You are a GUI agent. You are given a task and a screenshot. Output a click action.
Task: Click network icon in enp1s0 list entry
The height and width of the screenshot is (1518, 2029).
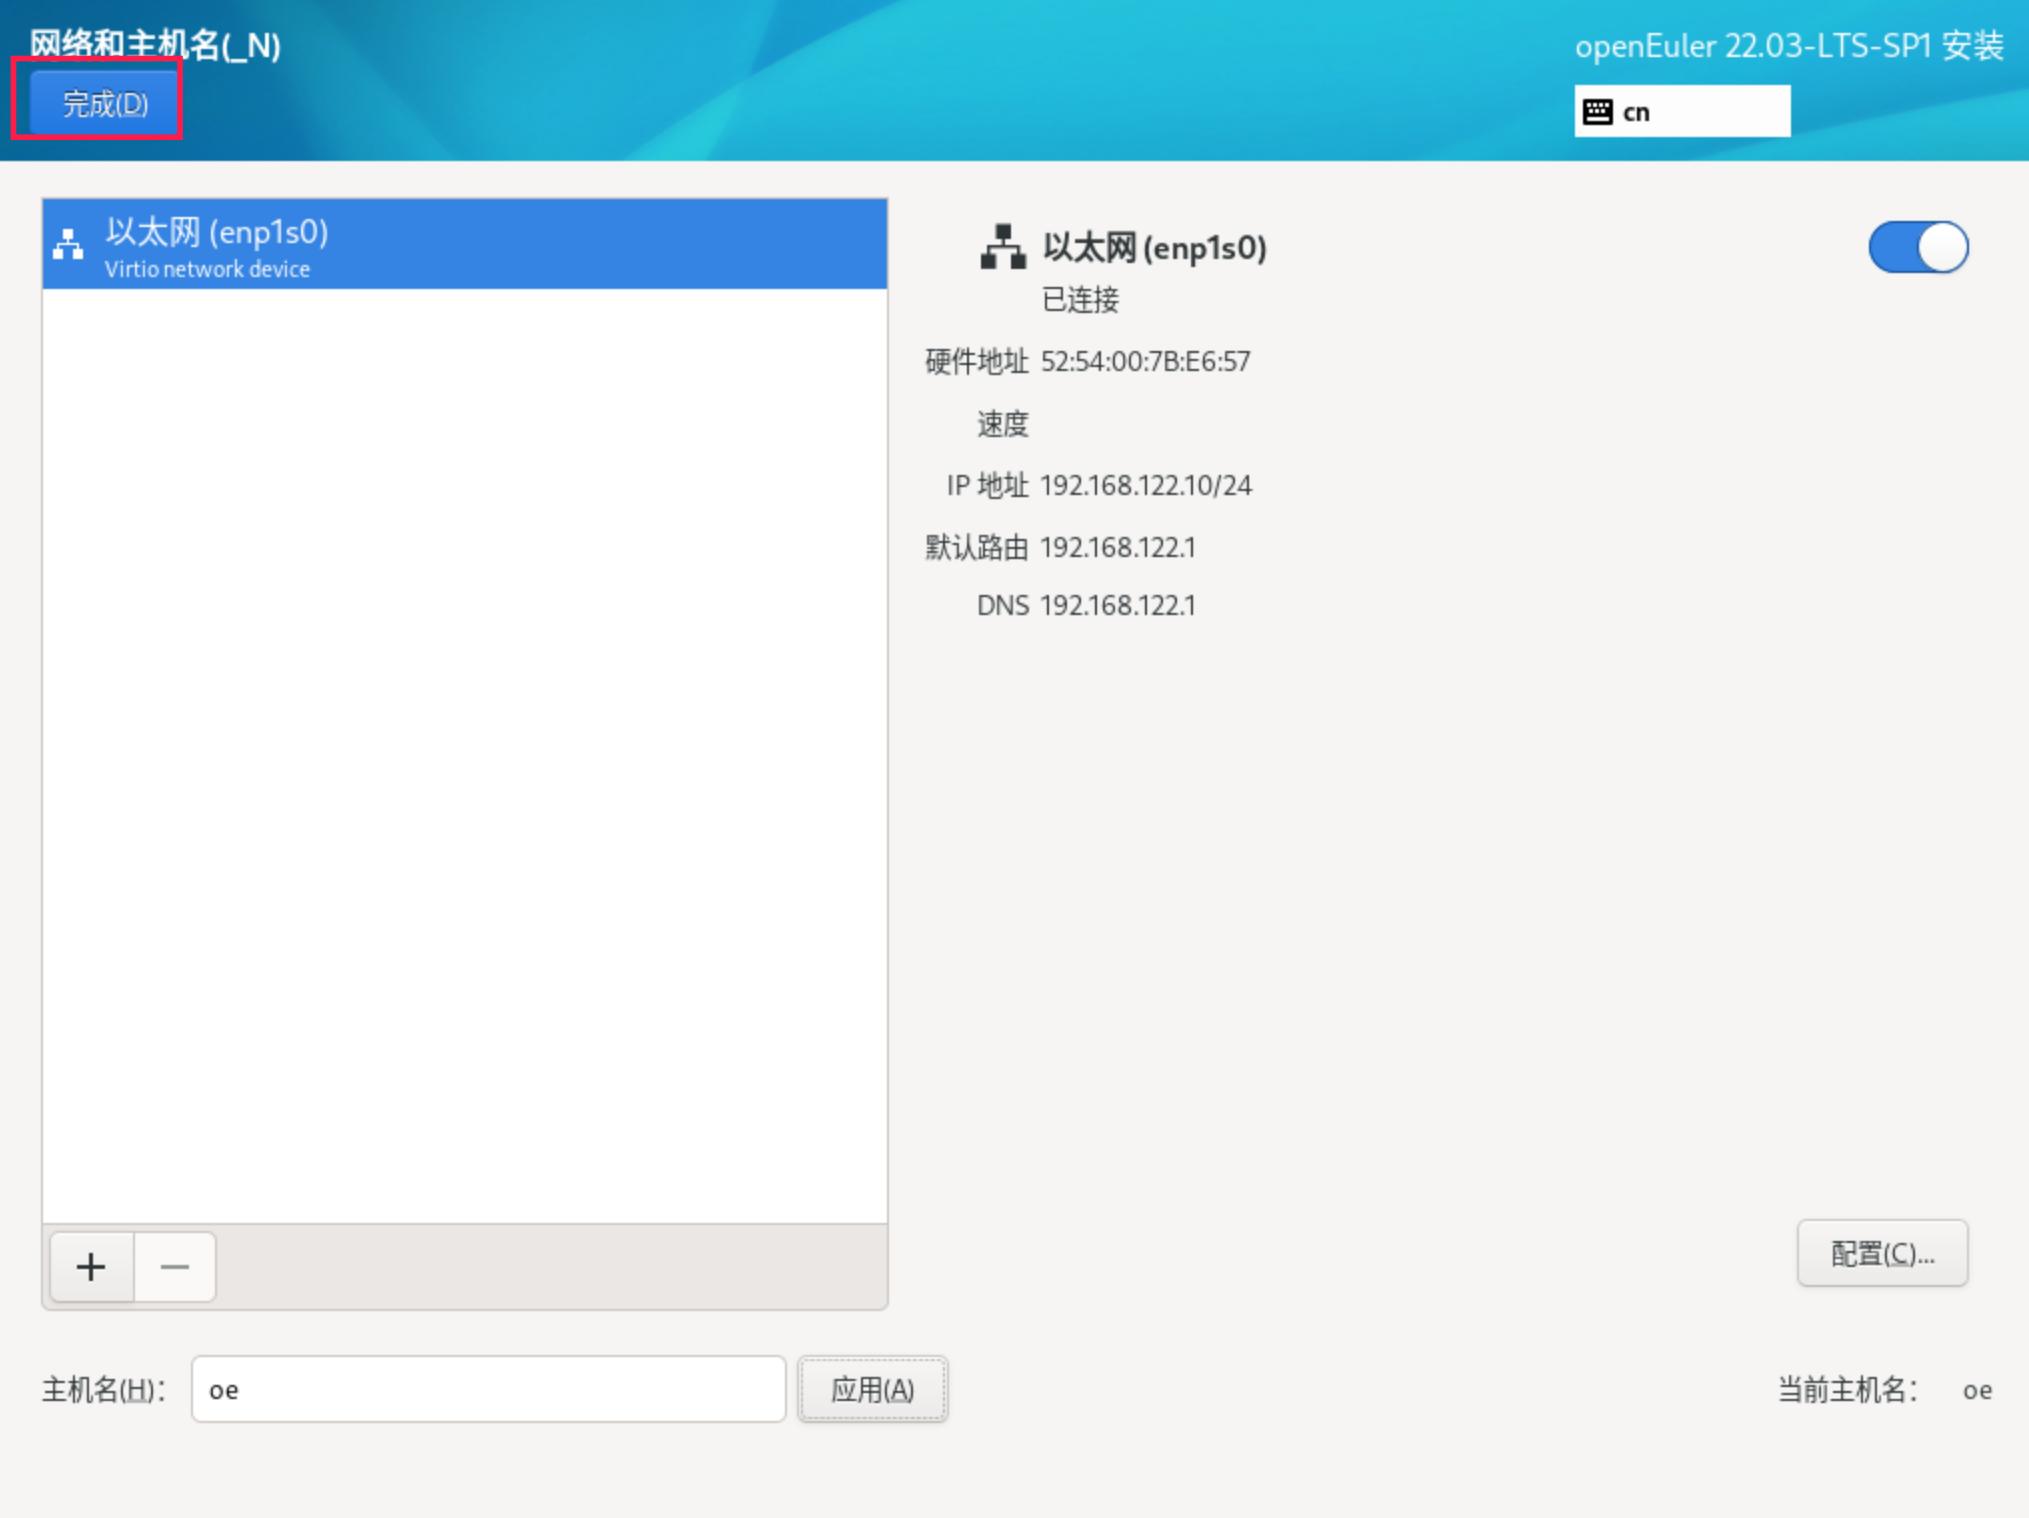click(x=68, y=245)
